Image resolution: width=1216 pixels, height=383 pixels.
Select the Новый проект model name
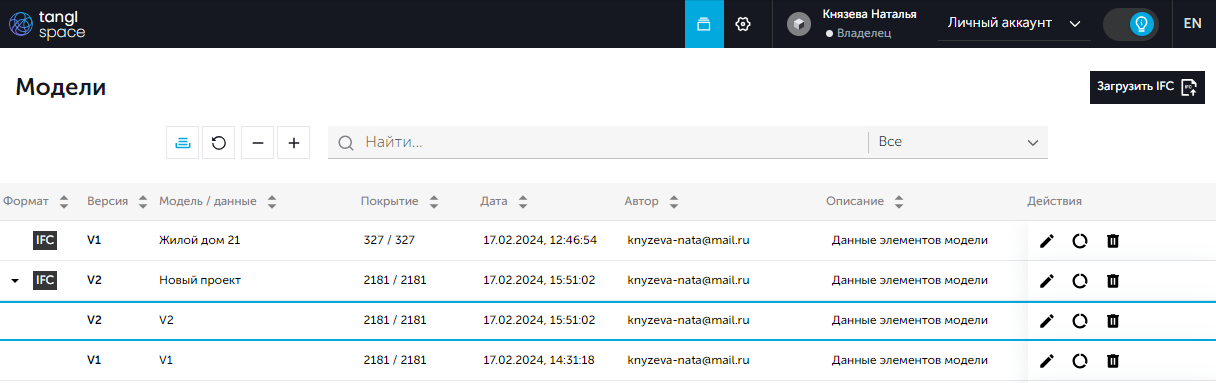[200, 280]
